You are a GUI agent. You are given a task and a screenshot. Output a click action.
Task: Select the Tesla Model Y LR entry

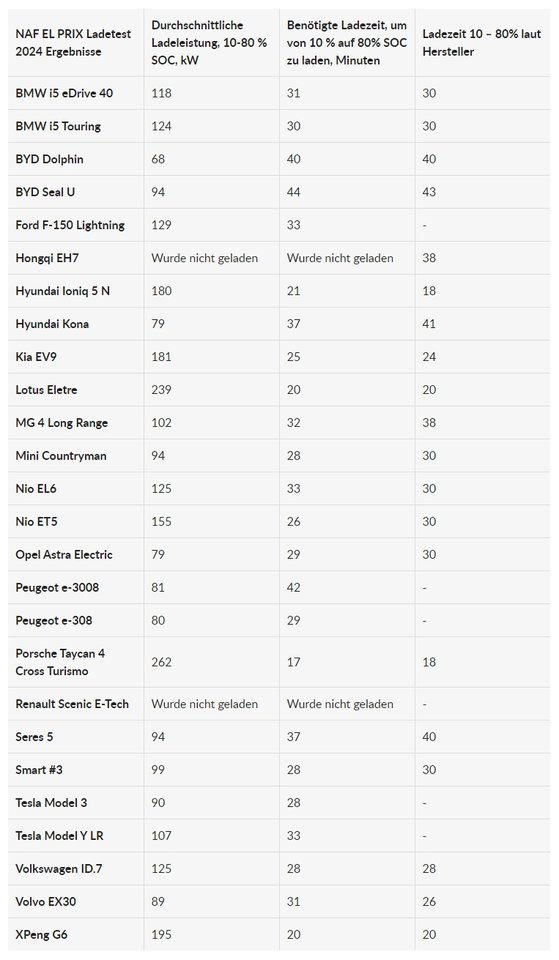[x=59, y=836]
